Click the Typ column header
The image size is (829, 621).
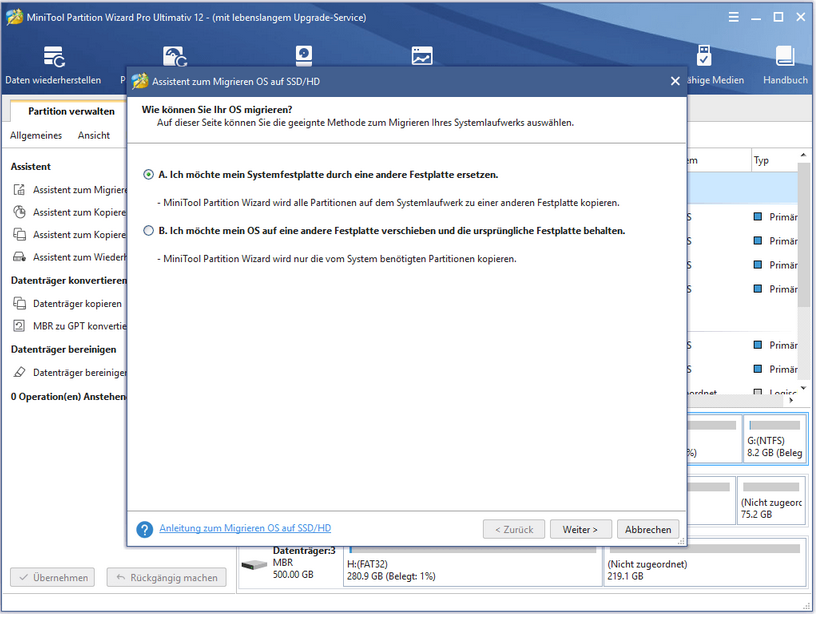[774, 163]
